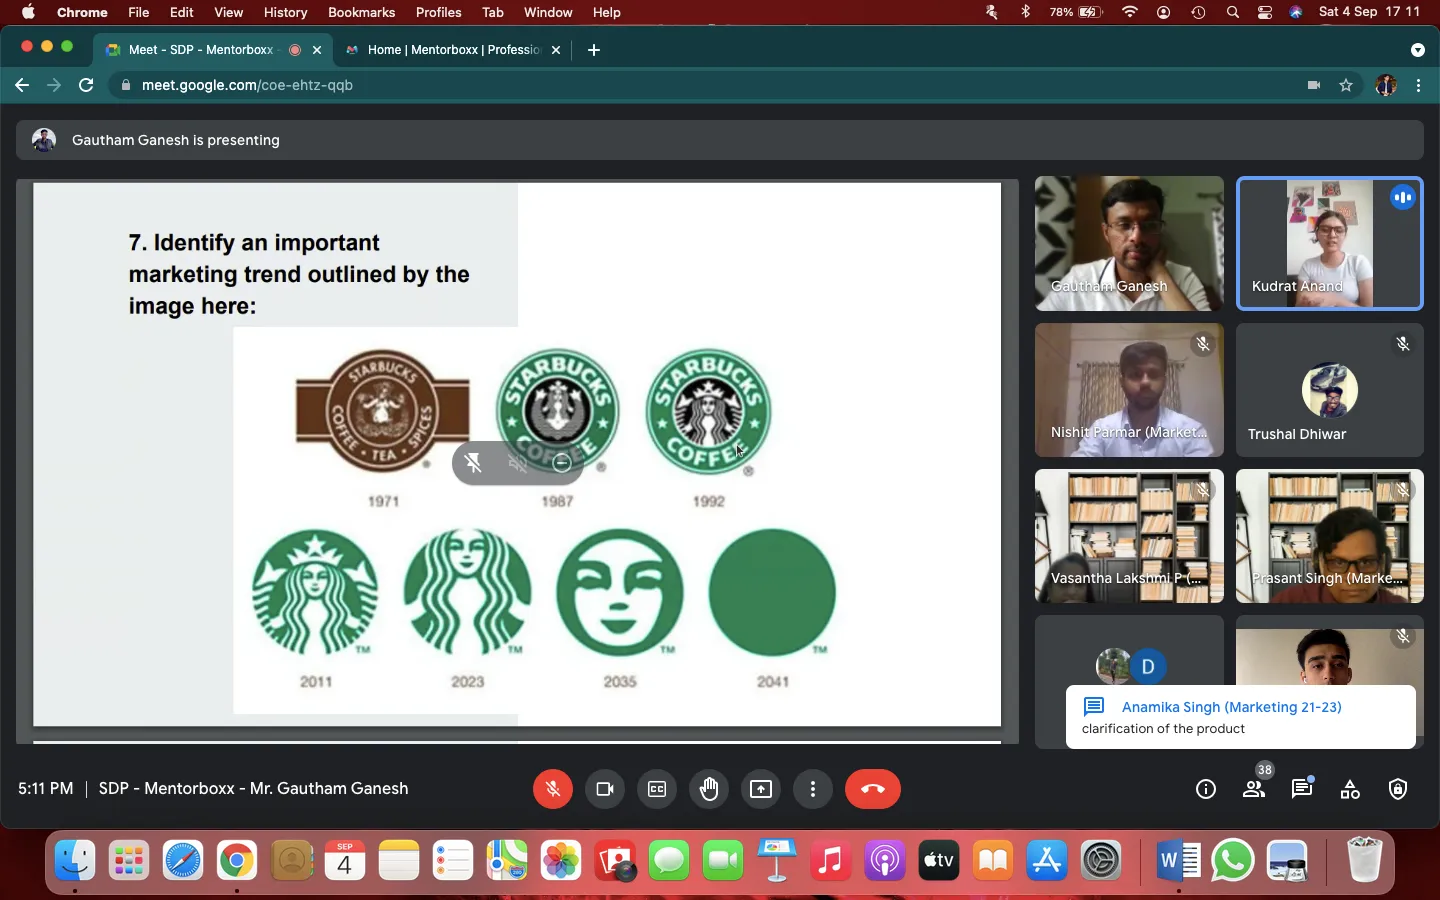Open Anamika Singh chat notification
Viewport: 1440px width, 900px height.
point(1241,717)
